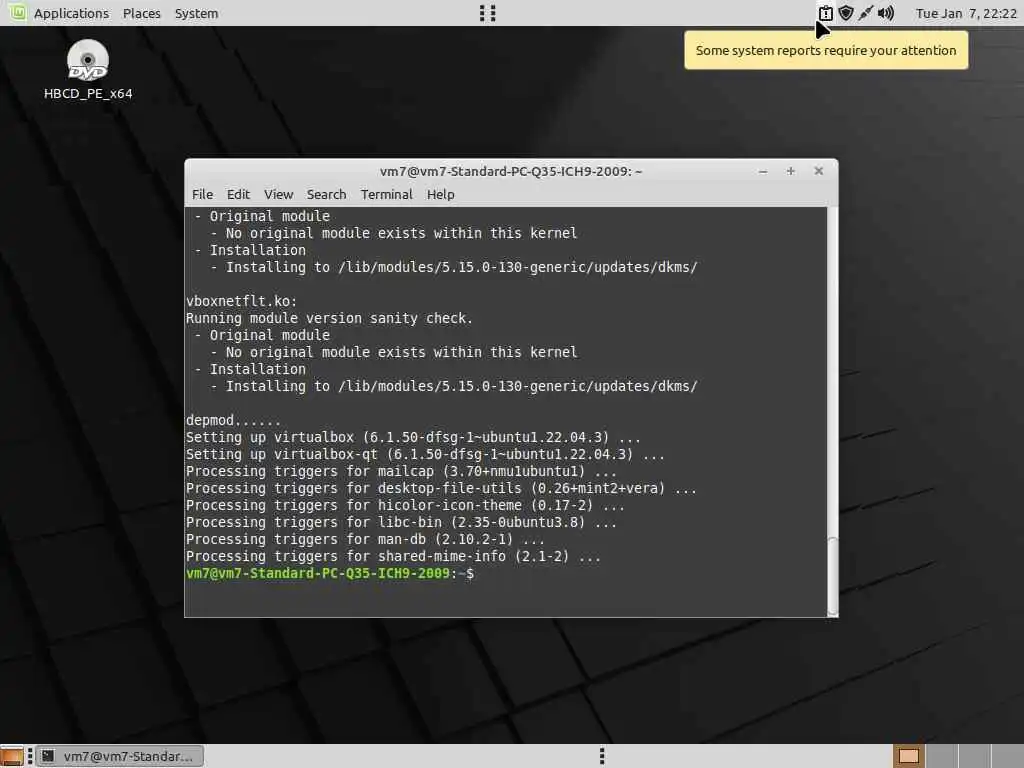The width and height of the screenshot is (1024, 768).
Task: Click 'Setting up virtualbox-qt' terminal line
Action: pyautogui.click(x=425, y=454)
